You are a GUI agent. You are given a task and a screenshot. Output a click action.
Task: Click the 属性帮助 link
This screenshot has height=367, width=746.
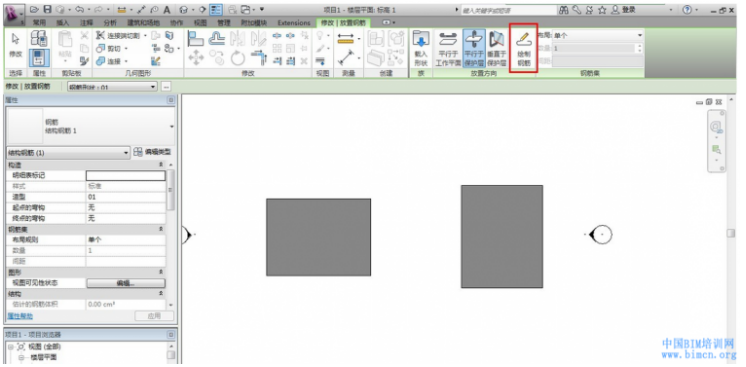click(x=20, y=316)
